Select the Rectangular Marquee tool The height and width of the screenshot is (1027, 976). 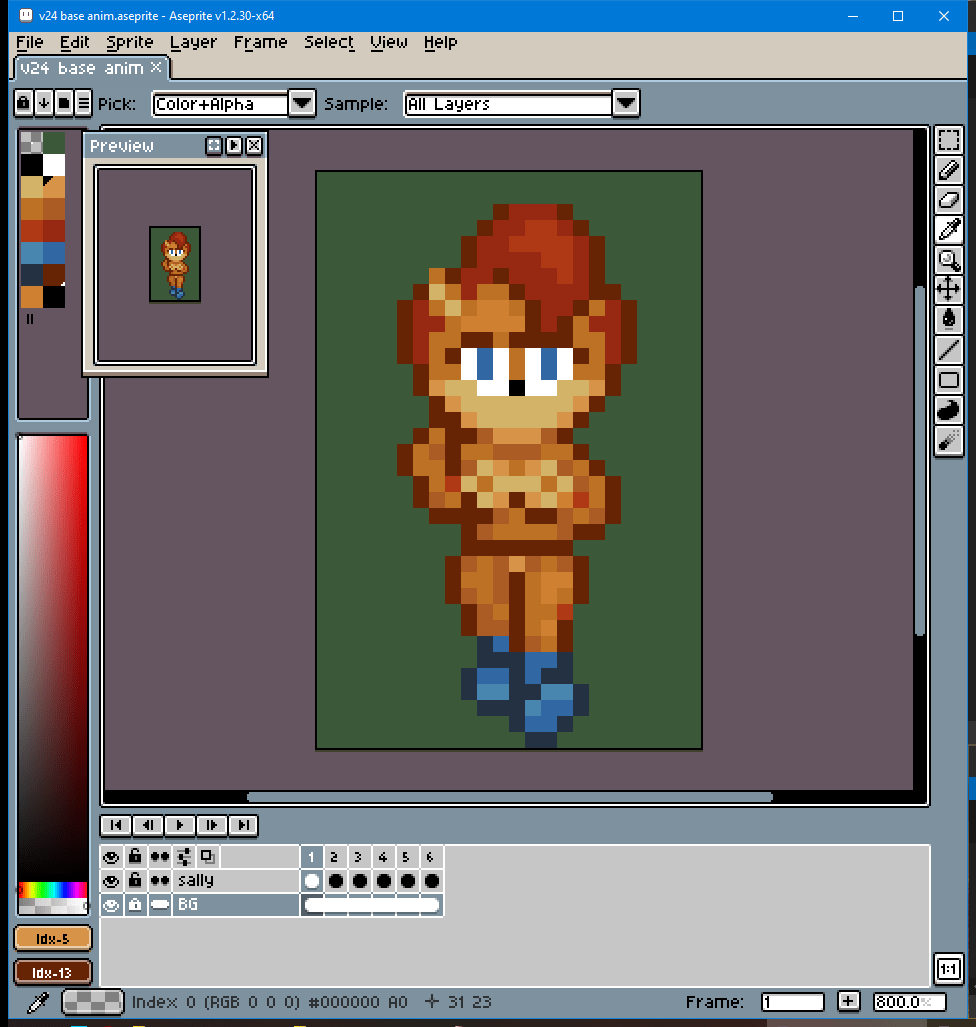point(948,141)
